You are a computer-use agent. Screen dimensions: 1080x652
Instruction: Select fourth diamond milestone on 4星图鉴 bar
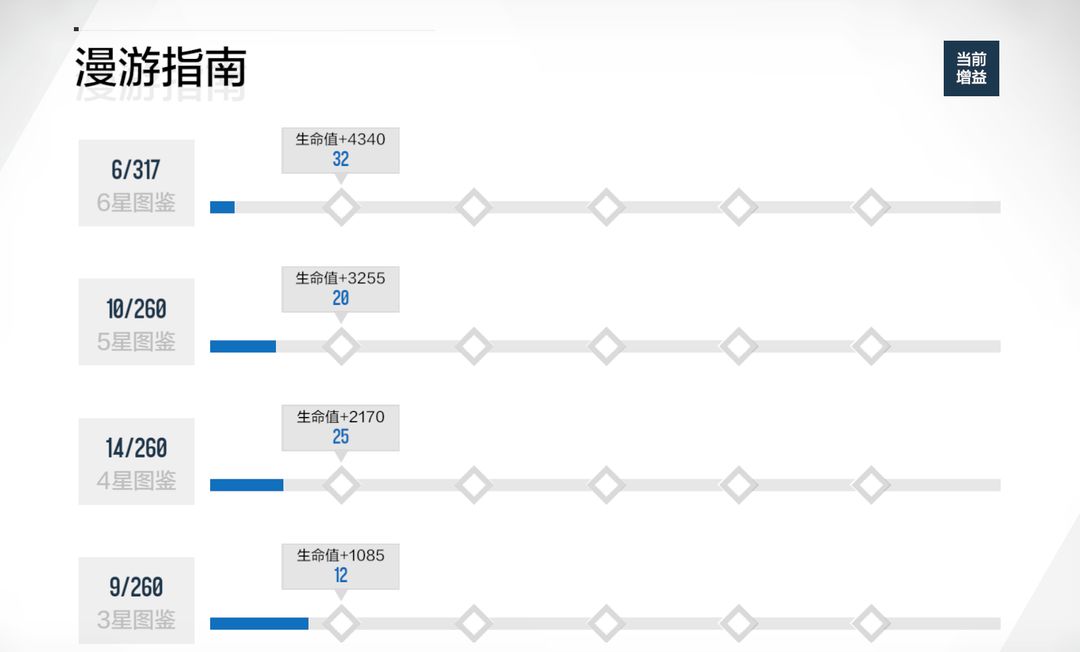pos(739,485)
